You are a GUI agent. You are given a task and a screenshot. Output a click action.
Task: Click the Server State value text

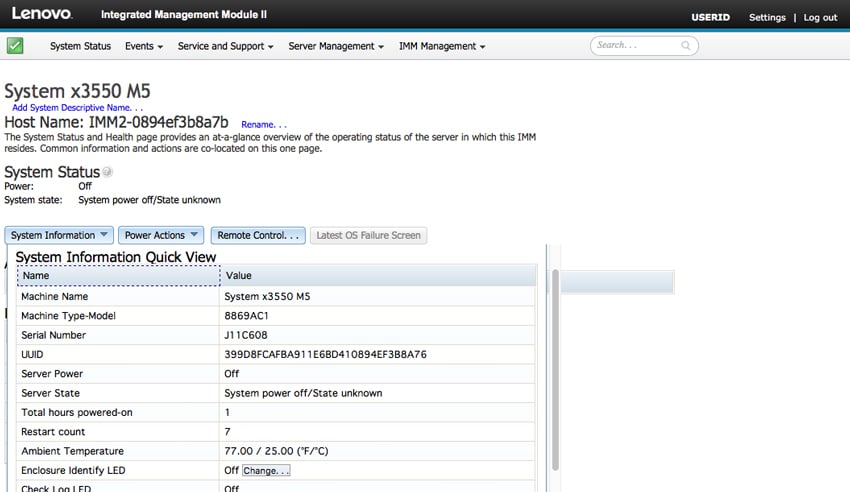[x=303, y=393]
